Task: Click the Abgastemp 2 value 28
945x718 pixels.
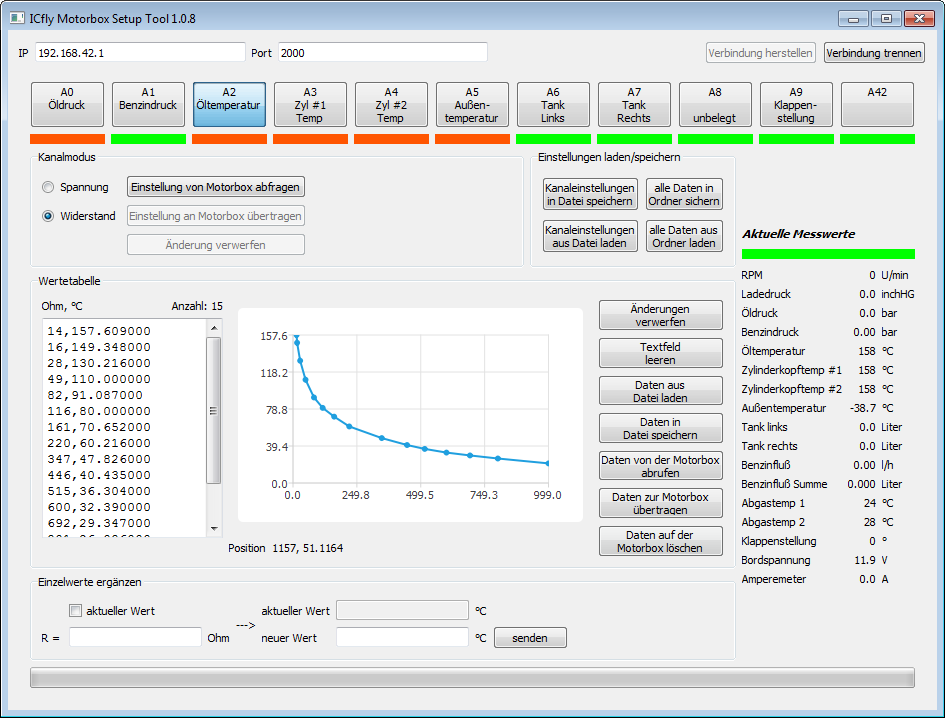Action: (870, 522)
